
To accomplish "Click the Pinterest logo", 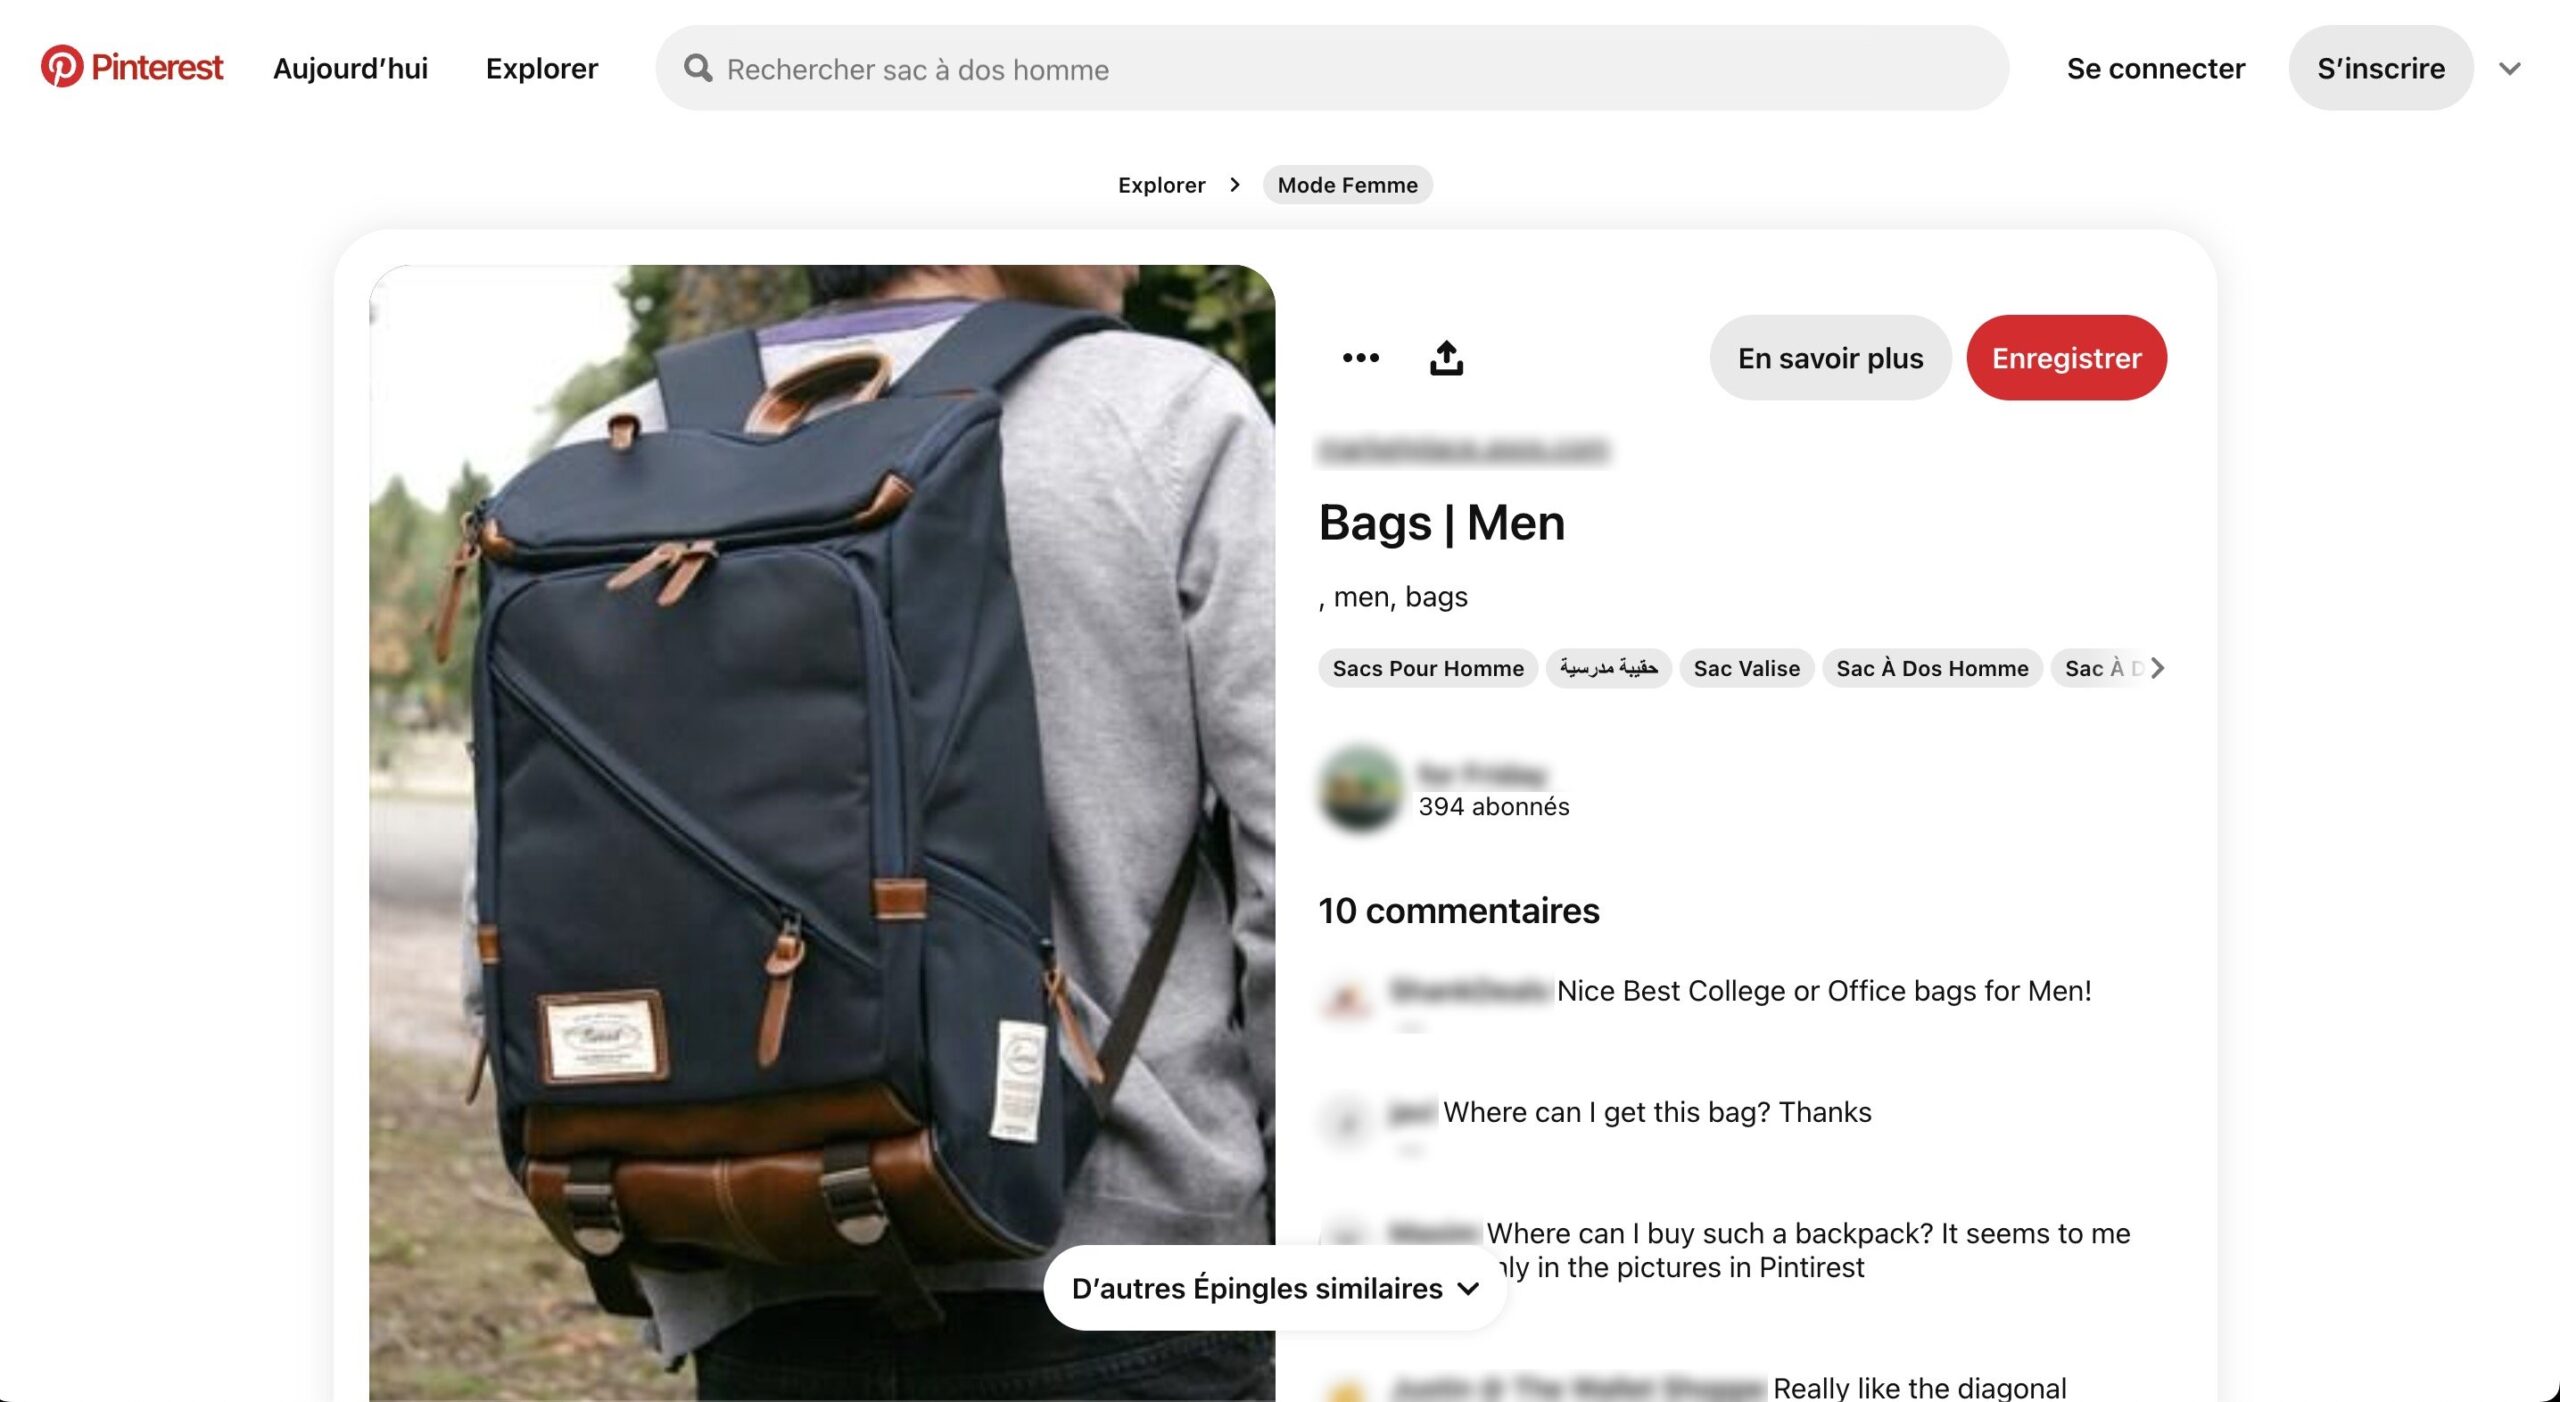I will pos(131,67).
